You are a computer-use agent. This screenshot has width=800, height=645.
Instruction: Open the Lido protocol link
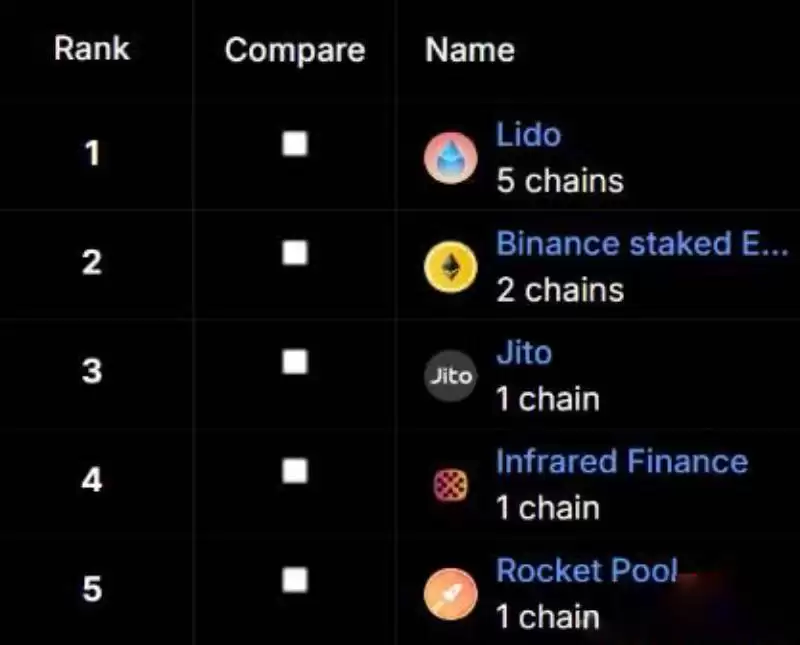528,135
